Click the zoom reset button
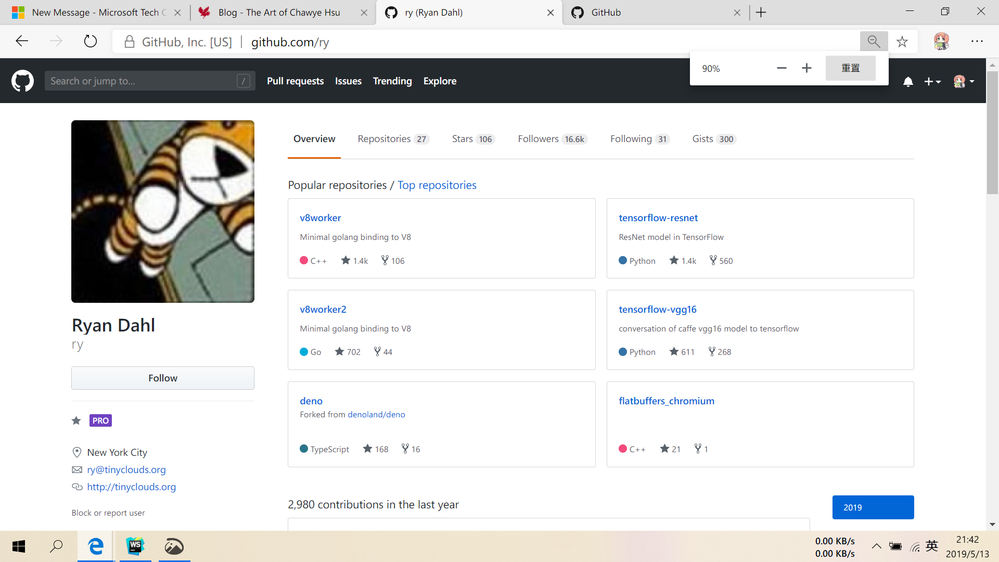This screenshot has height=562, width=999. (x=851, y=68)
